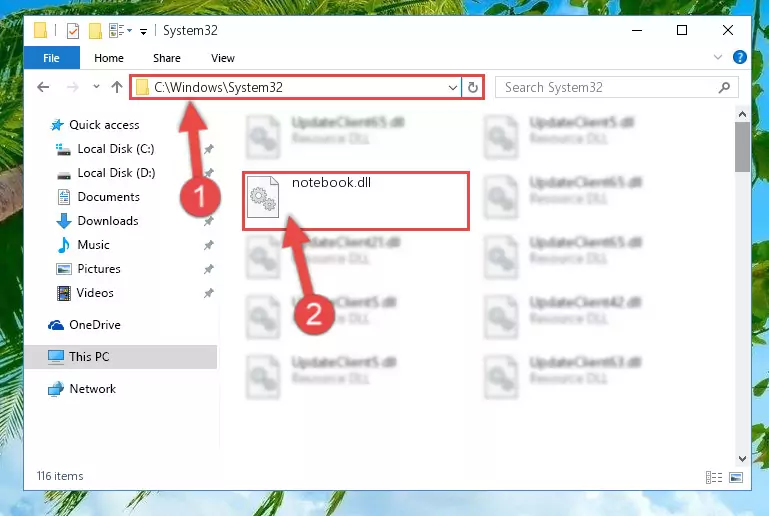
Task: Switch to Large icons view in status bar
Action: (736, 477)
